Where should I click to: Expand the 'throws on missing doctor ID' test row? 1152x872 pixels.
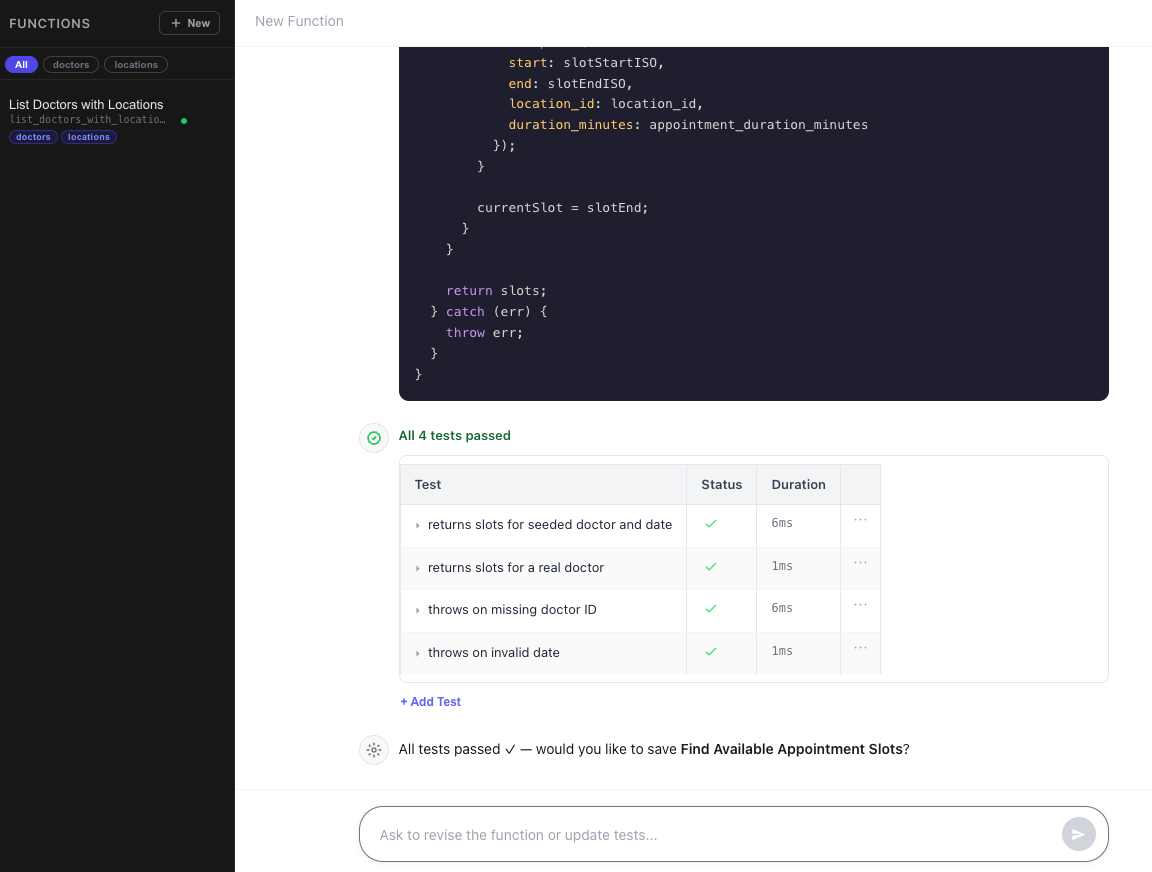click(418, 609)
